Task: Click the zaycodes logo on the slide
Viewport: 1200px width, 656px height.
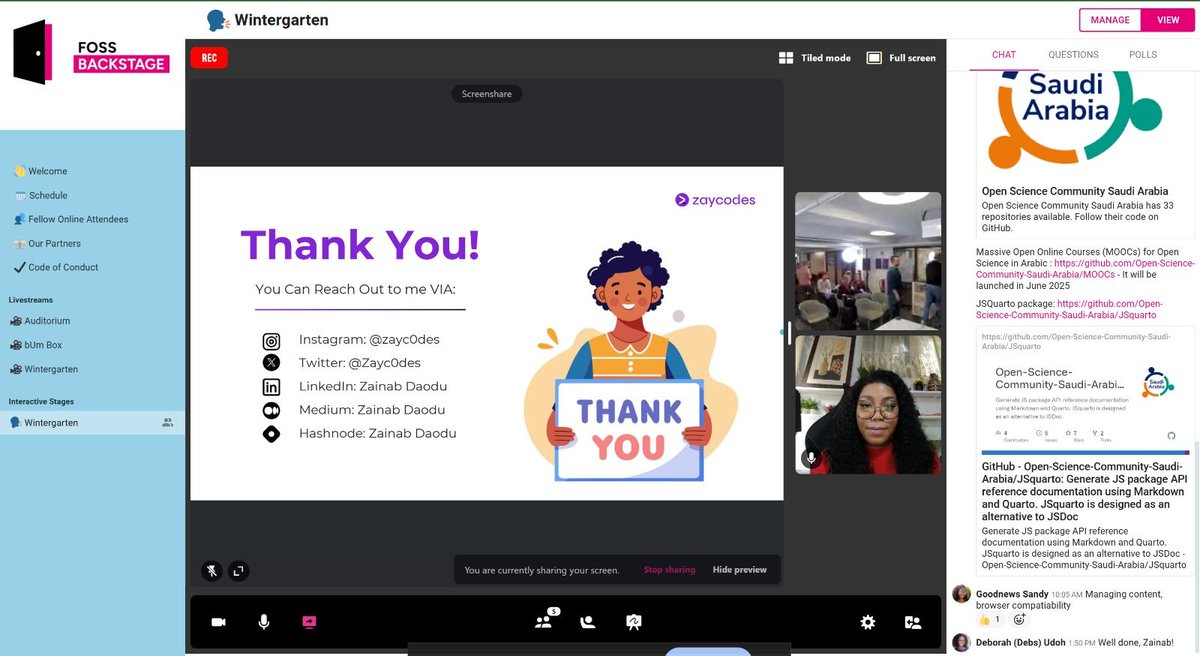Action: [716, 200]
